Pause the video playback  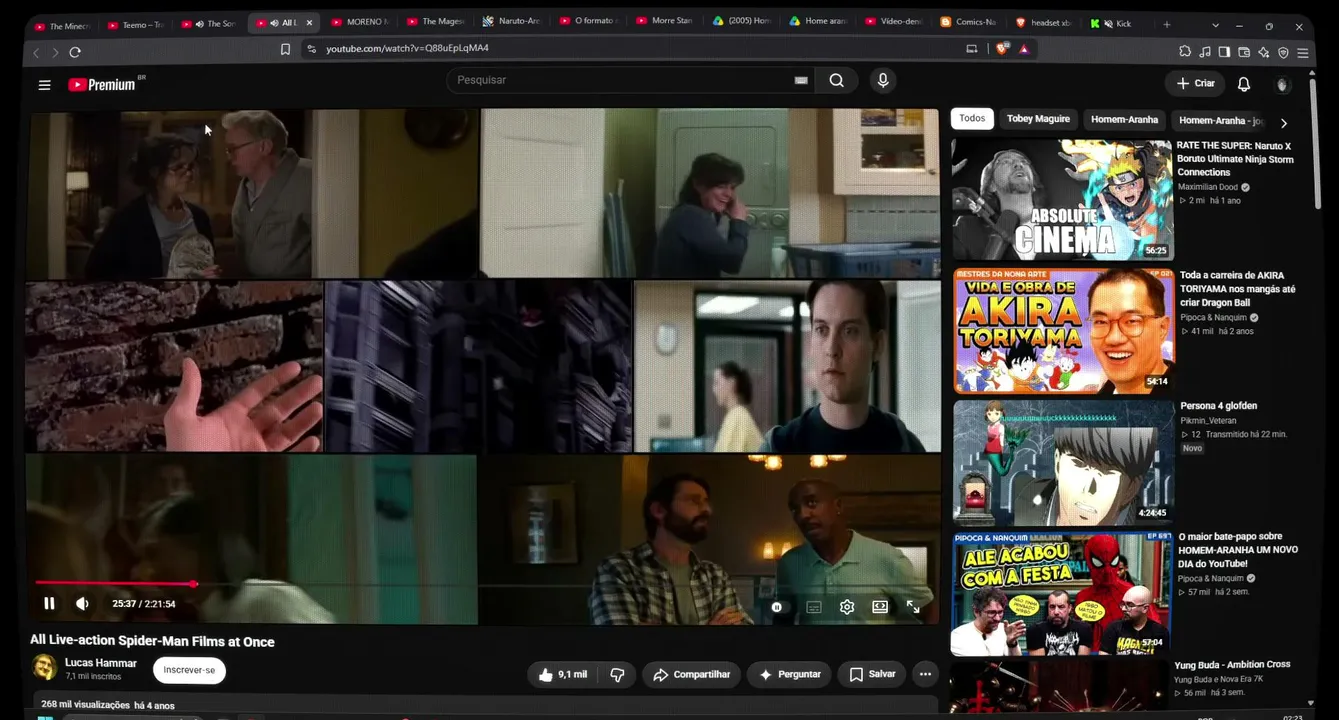click(49, 603)
